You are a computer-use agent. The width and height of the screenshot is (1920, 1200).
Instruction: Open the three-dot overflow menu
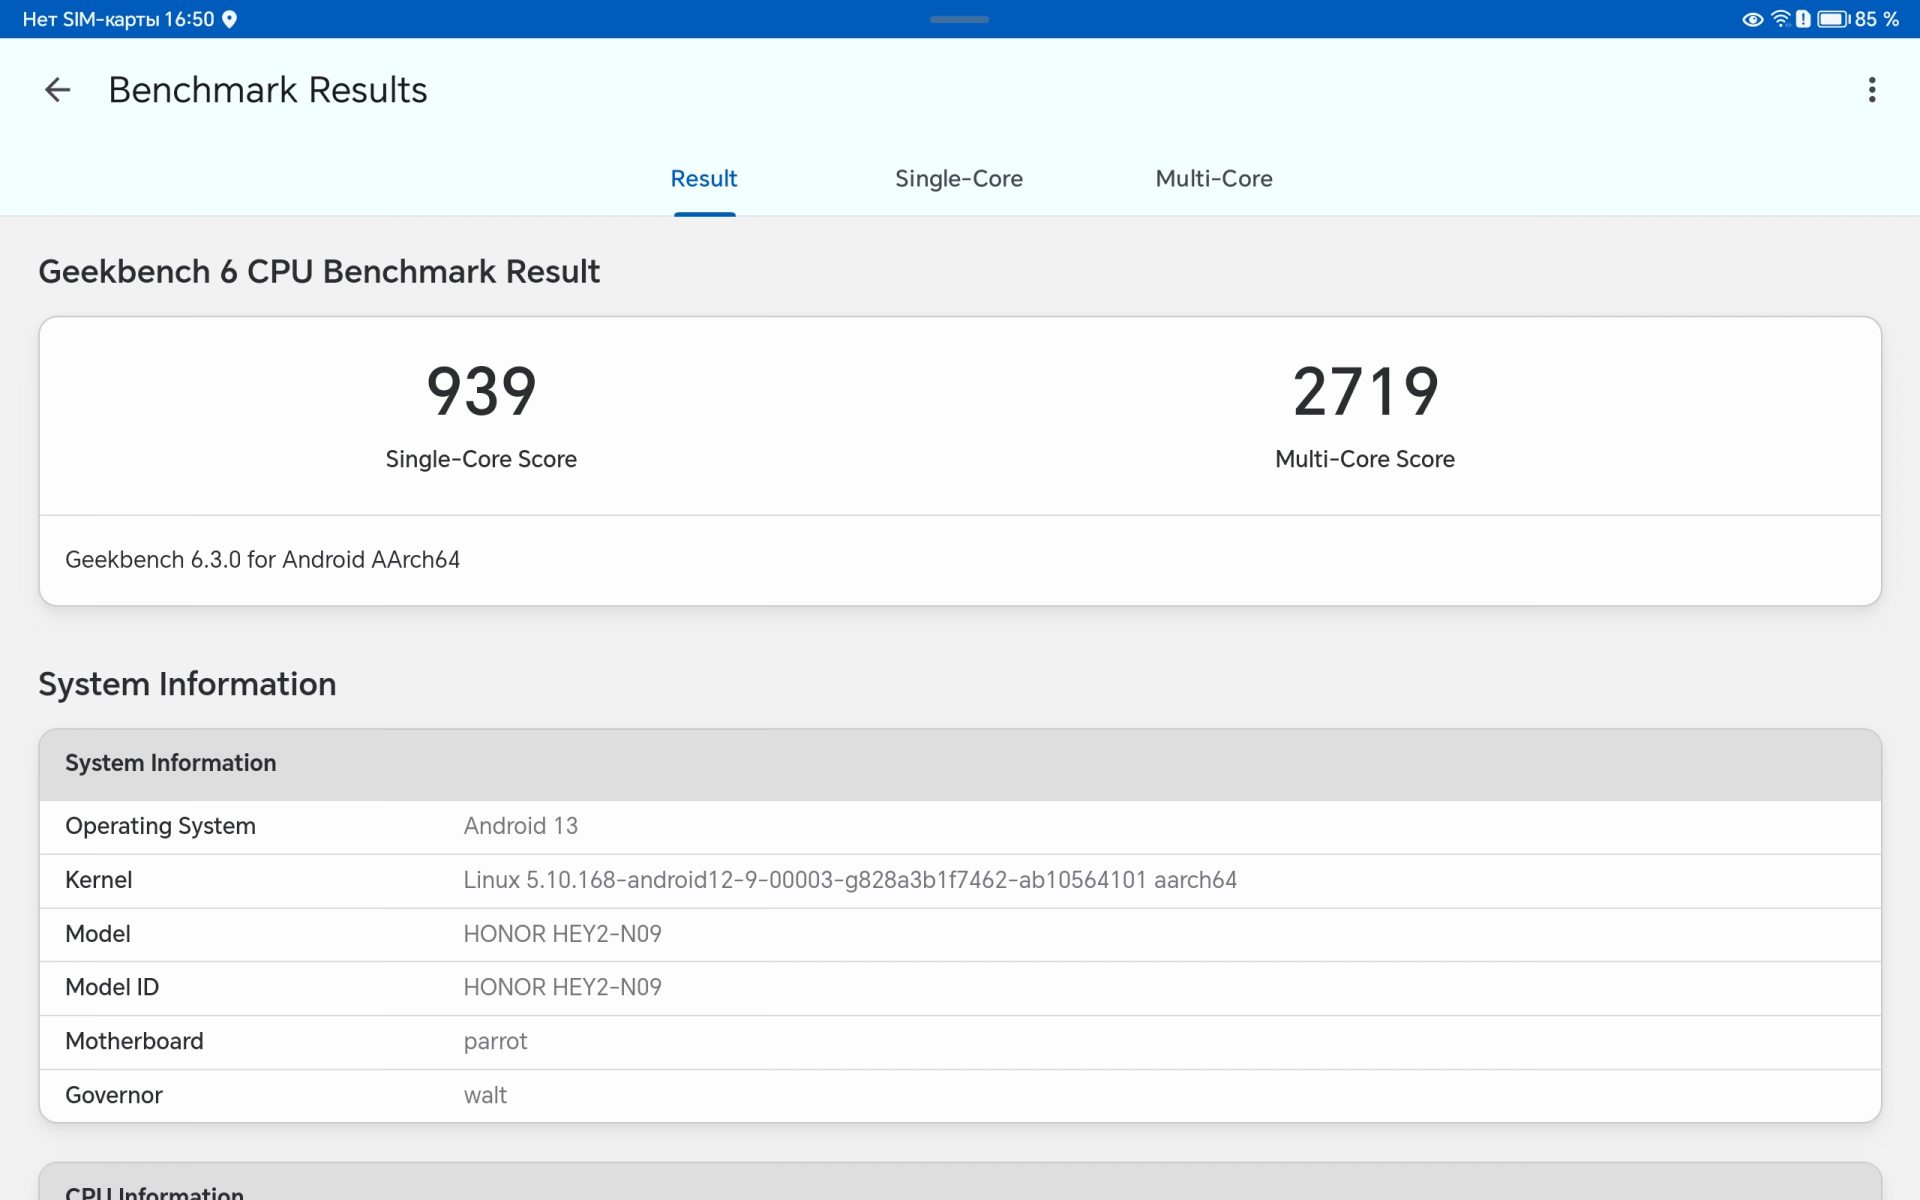[1871, 90]
